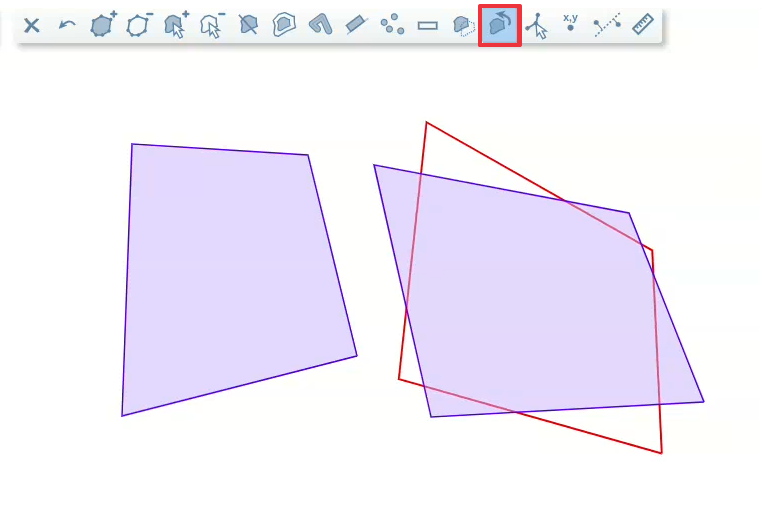761x509 pixels.
Task: Choose the remove-from-selection cursor tool with minus
Action: 212,25
